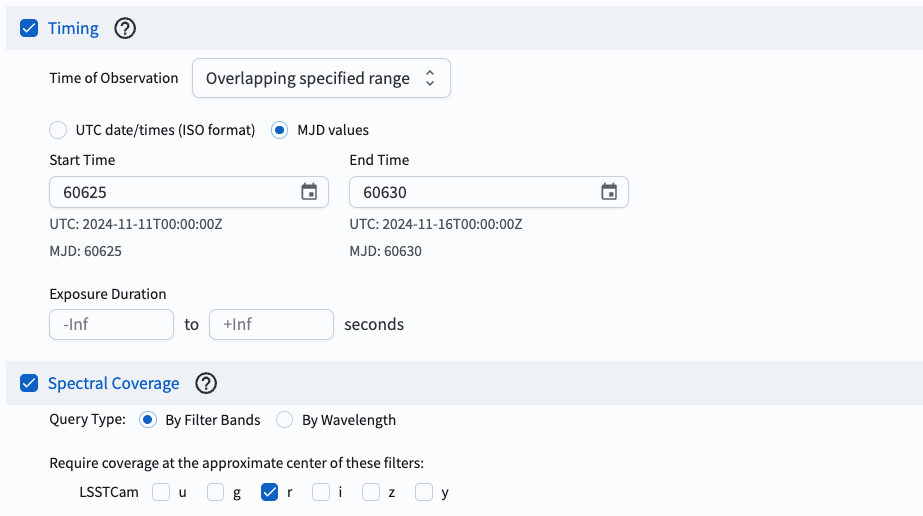Focus the minimum exposure duration -Inf field
The width and height of the screenshot is (923, 516).
[111, 325]
